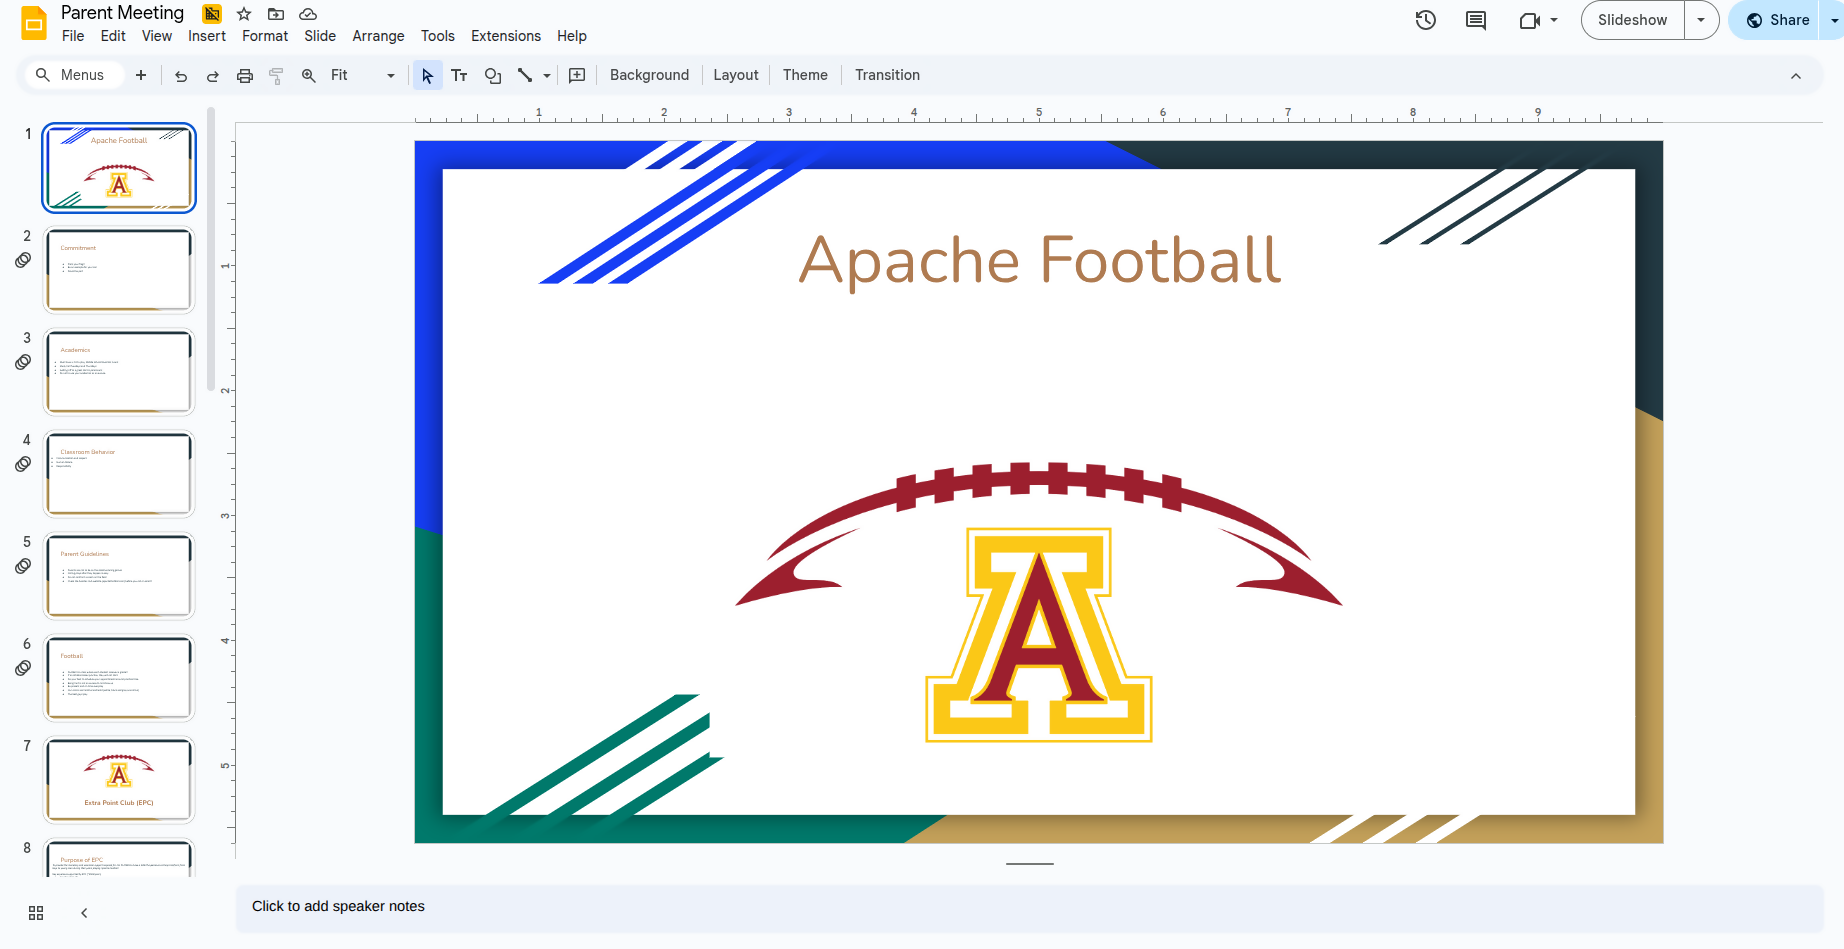Image resolution: width=1844 pixels, height=949 pixels.
Task: Open the Slideshow options dropdown arrow
Action: point(1701,20)
